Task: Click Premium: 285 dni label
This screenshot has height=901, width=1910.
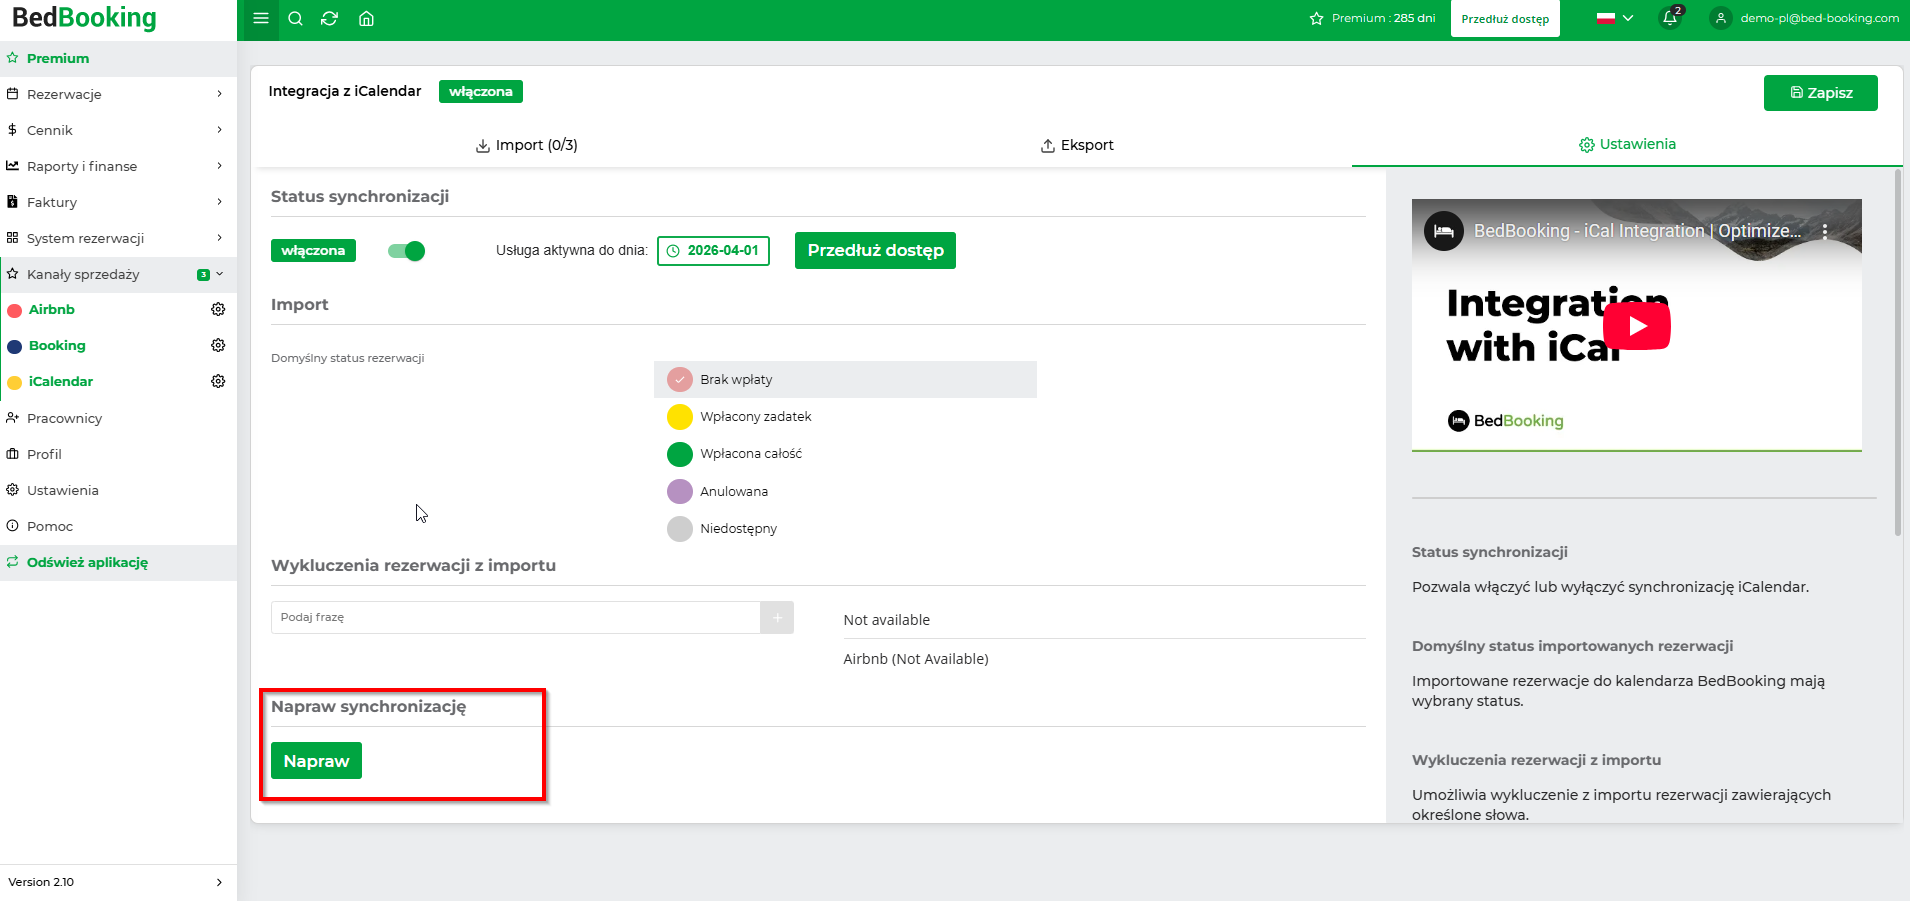Action: pos(1383,18)
